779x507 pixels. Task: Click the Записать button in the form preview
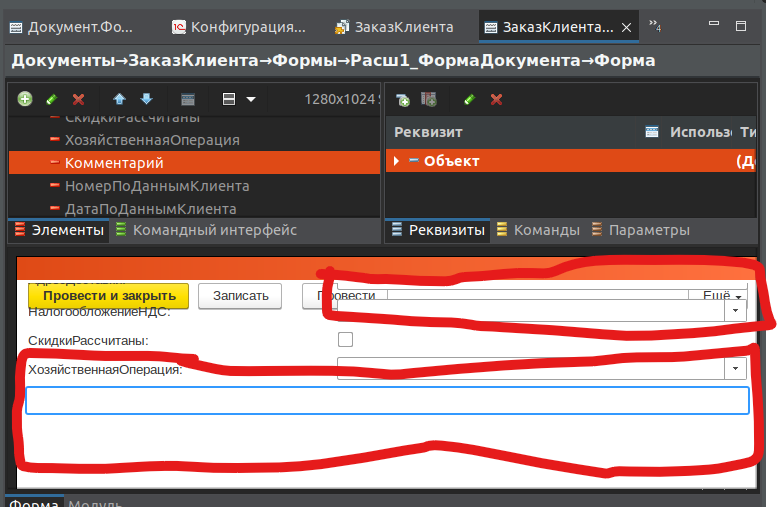(x=240, y=295)
